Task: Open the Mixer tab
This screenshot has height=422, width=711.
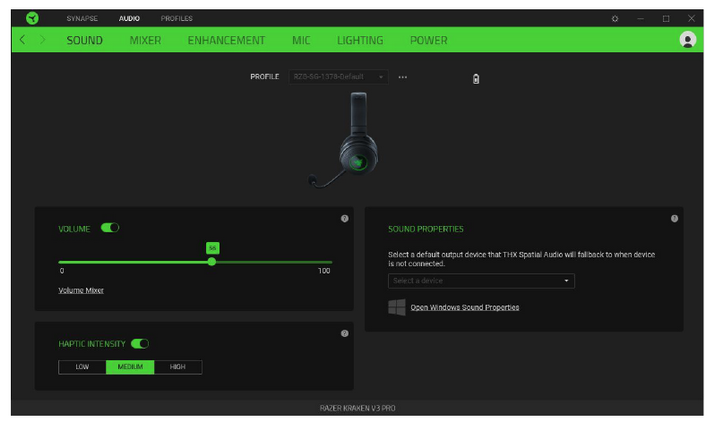Action: [x=145, y=40]
